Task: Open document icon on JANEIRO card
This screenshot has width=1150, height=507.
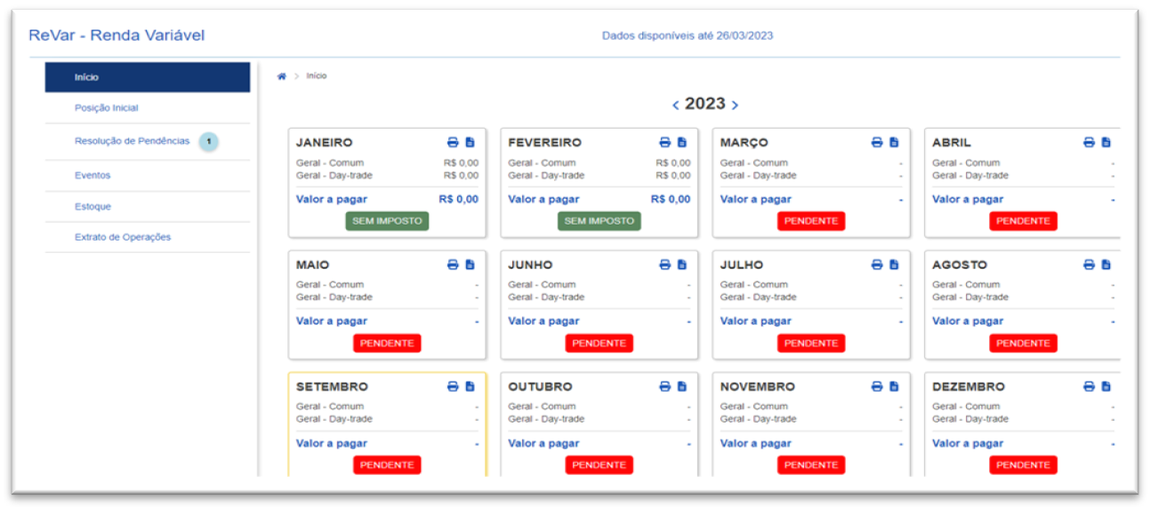Action: point(470,142)
